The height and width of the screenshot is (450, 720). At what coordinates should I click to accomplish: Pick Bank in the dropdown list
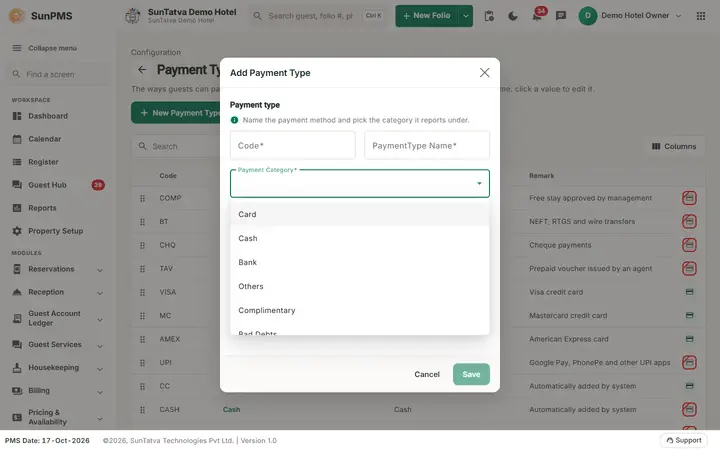click(x=360, y=262)
